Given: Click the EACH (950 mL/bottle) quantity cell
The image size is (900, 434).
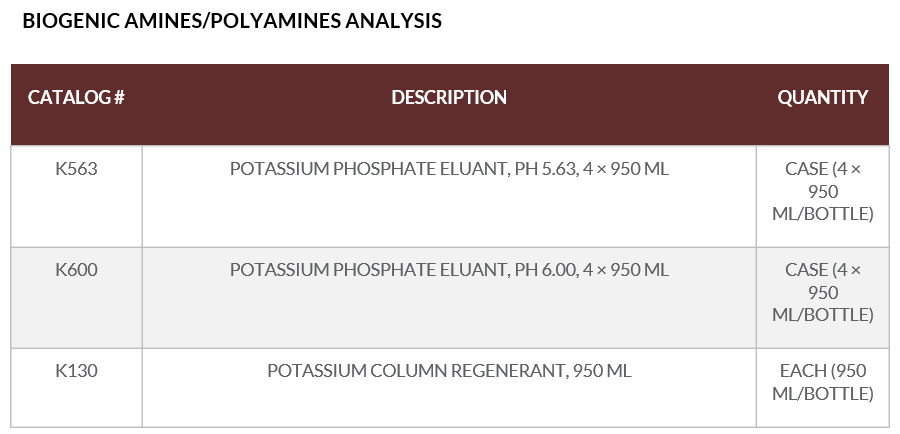Looking at the screenshot, I should (822, 382).
